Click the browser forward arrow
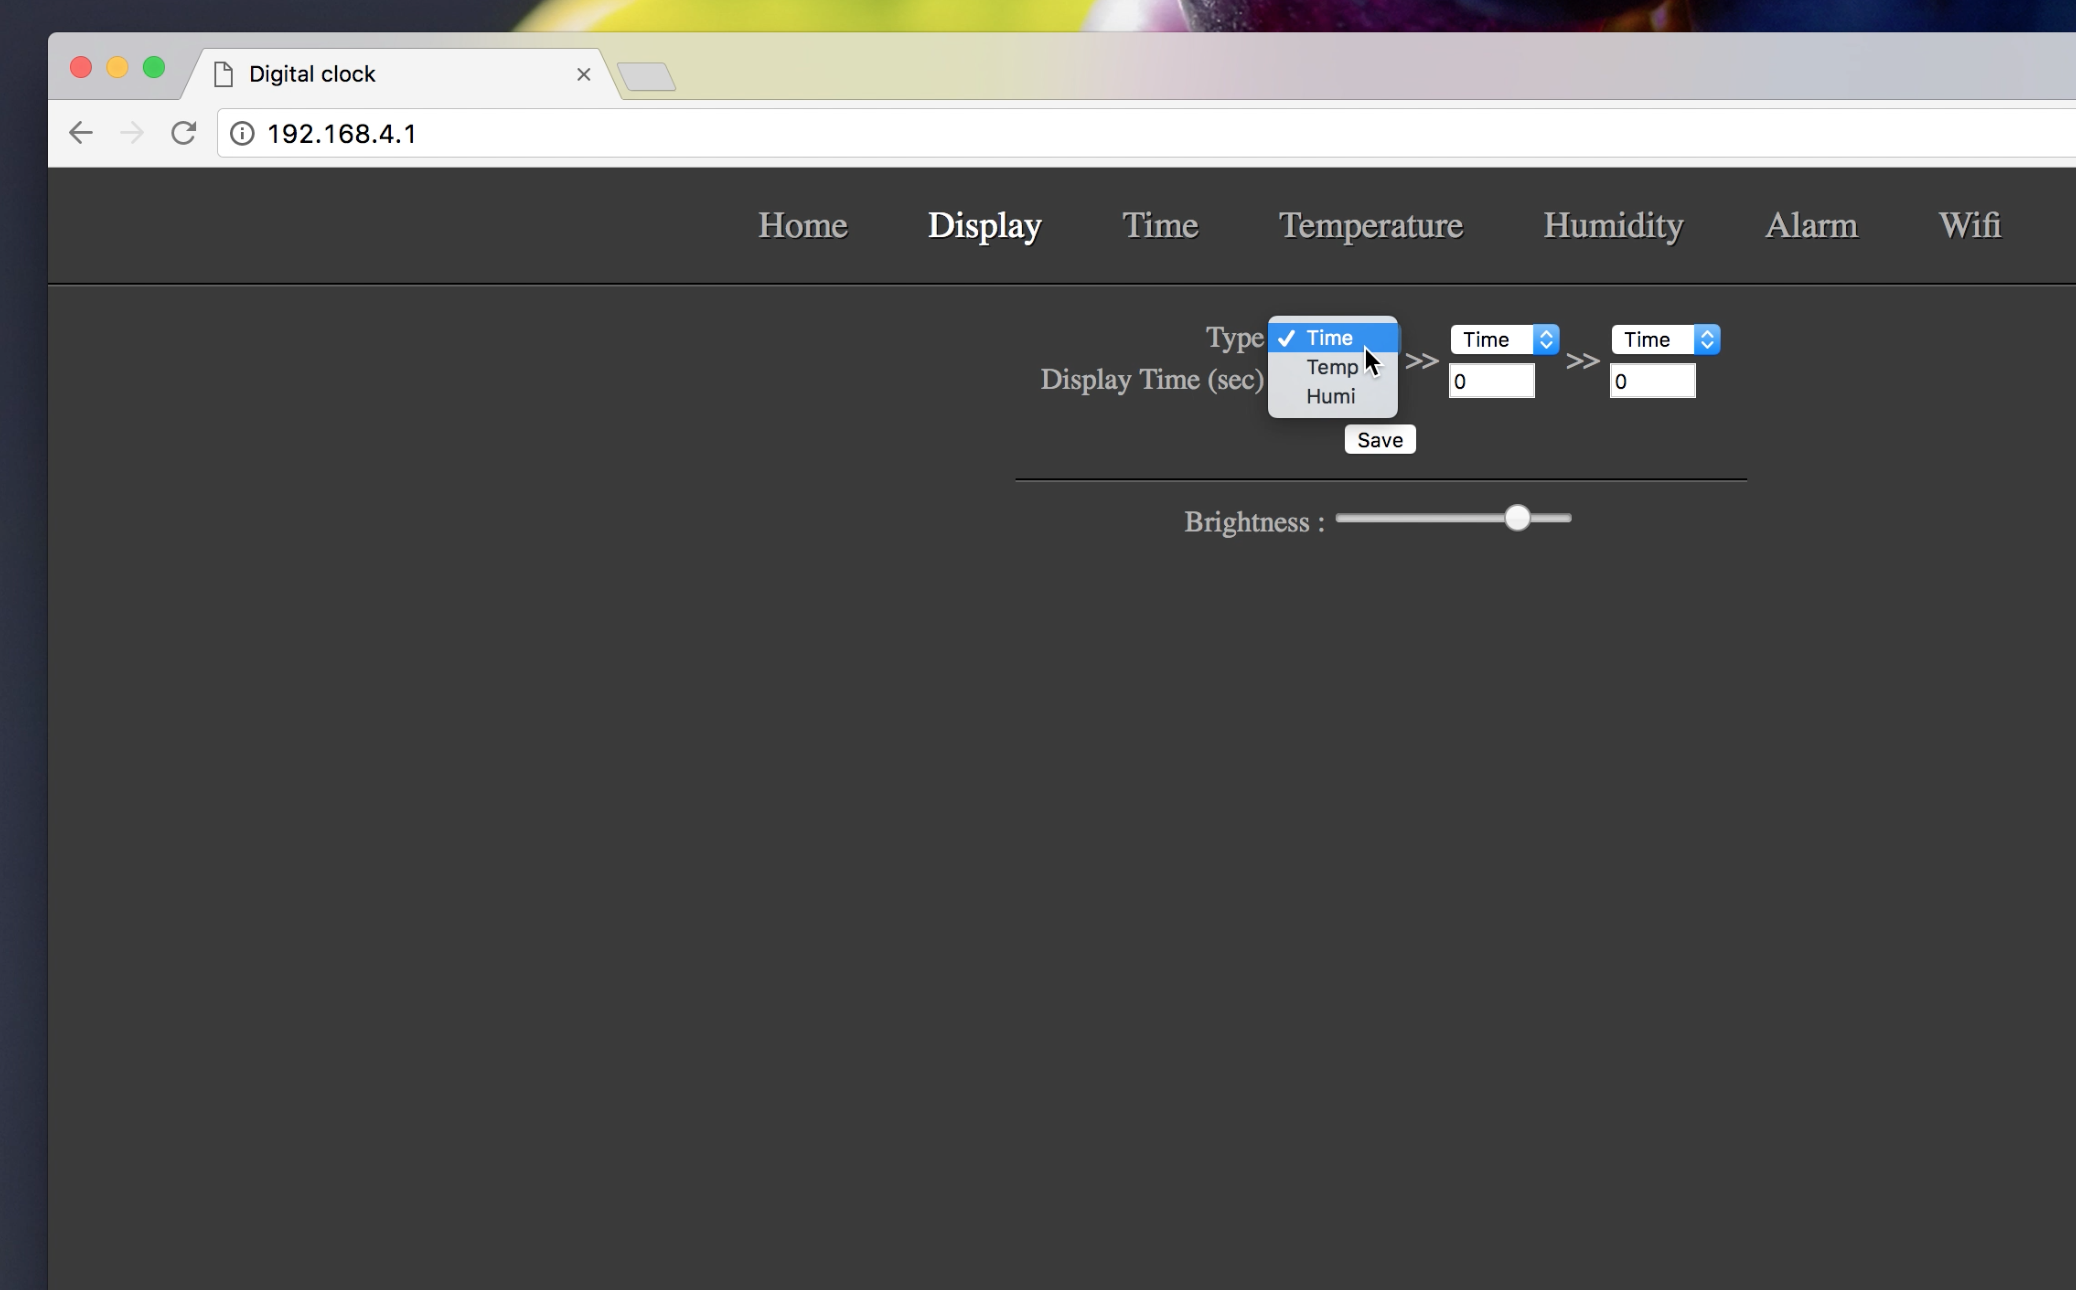The width and height of the screenshot is (2076, 1290). [x=132, y=133]
